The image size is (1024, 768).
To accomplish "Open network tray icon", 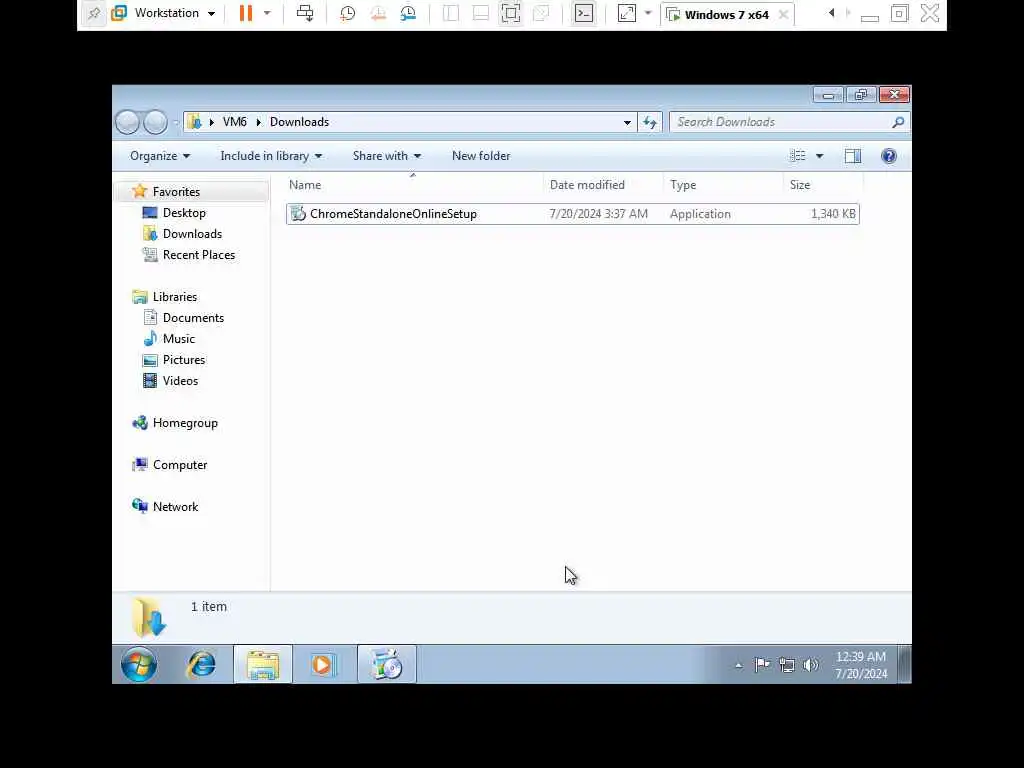I will [x=787, y=665].
